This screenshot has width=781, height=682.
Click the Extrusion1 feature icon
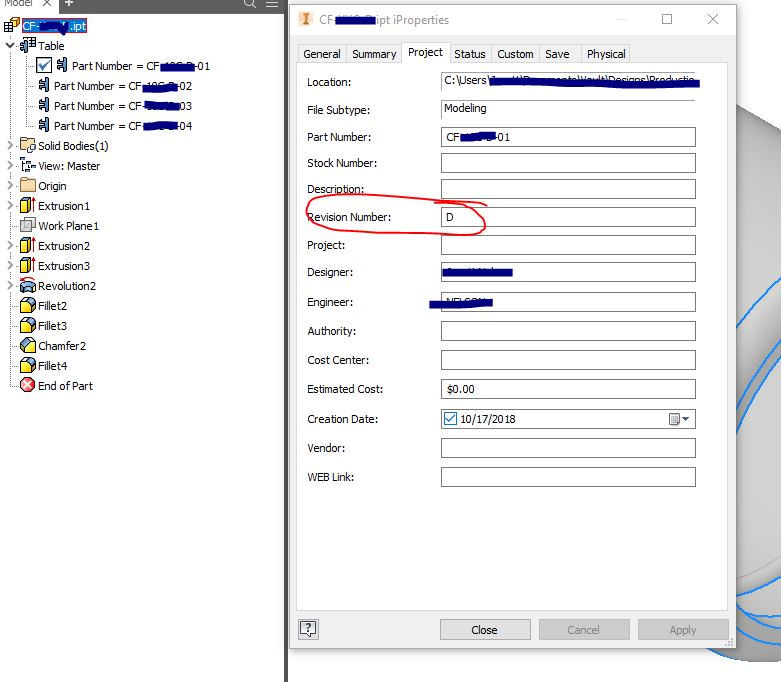[x=27, y=205]
